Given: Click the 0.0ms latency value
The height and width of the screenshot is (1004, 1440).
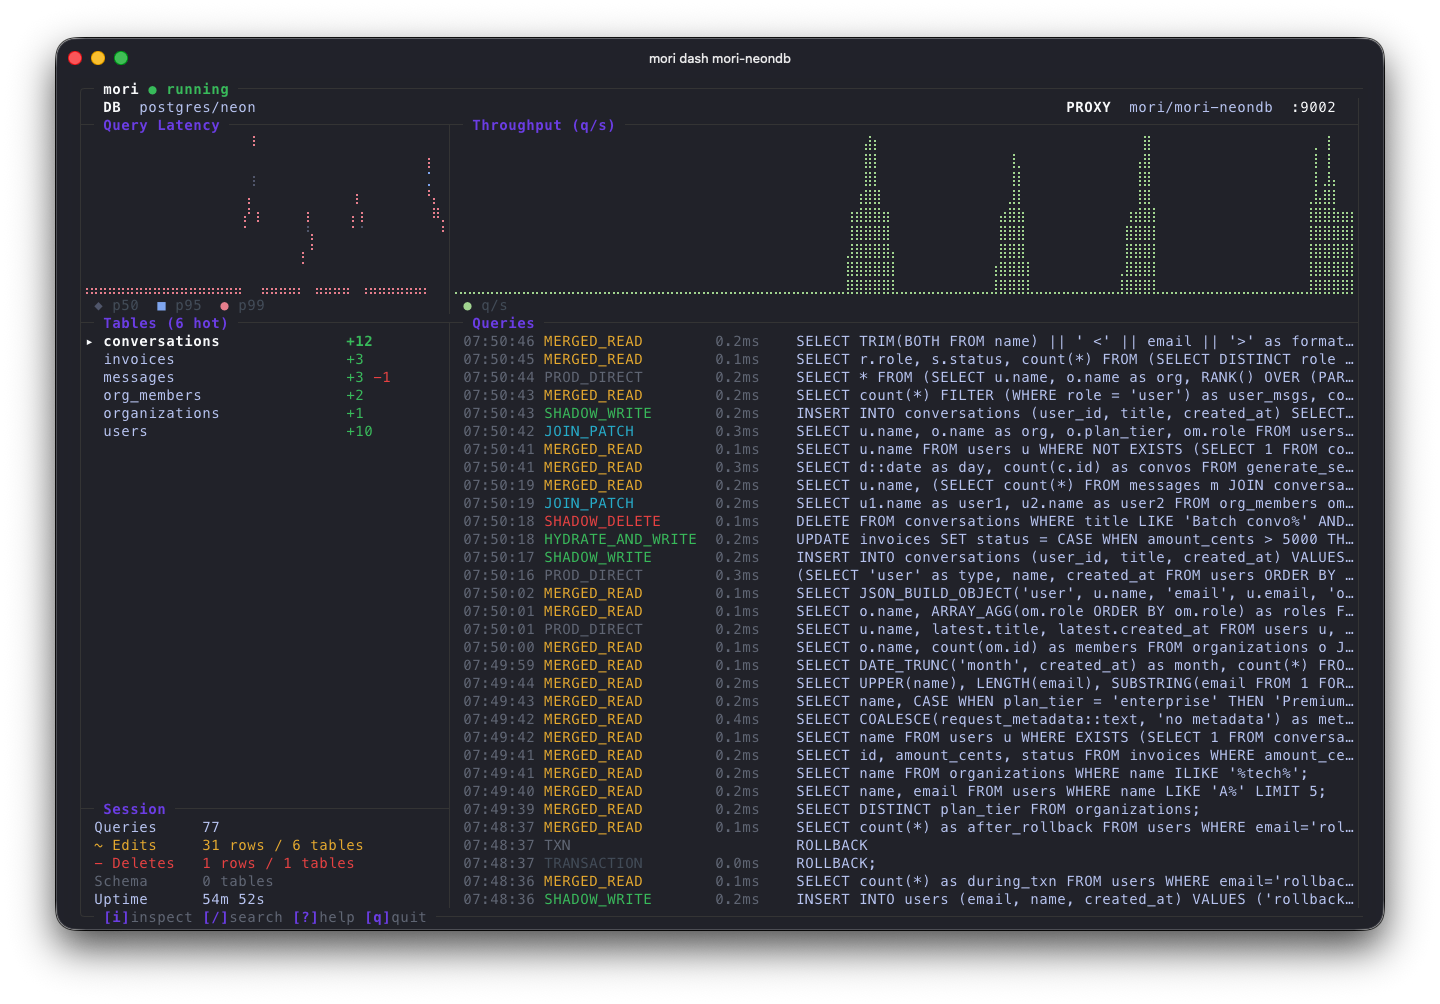Looking at the screenshot, I should (x=737, y=864).
